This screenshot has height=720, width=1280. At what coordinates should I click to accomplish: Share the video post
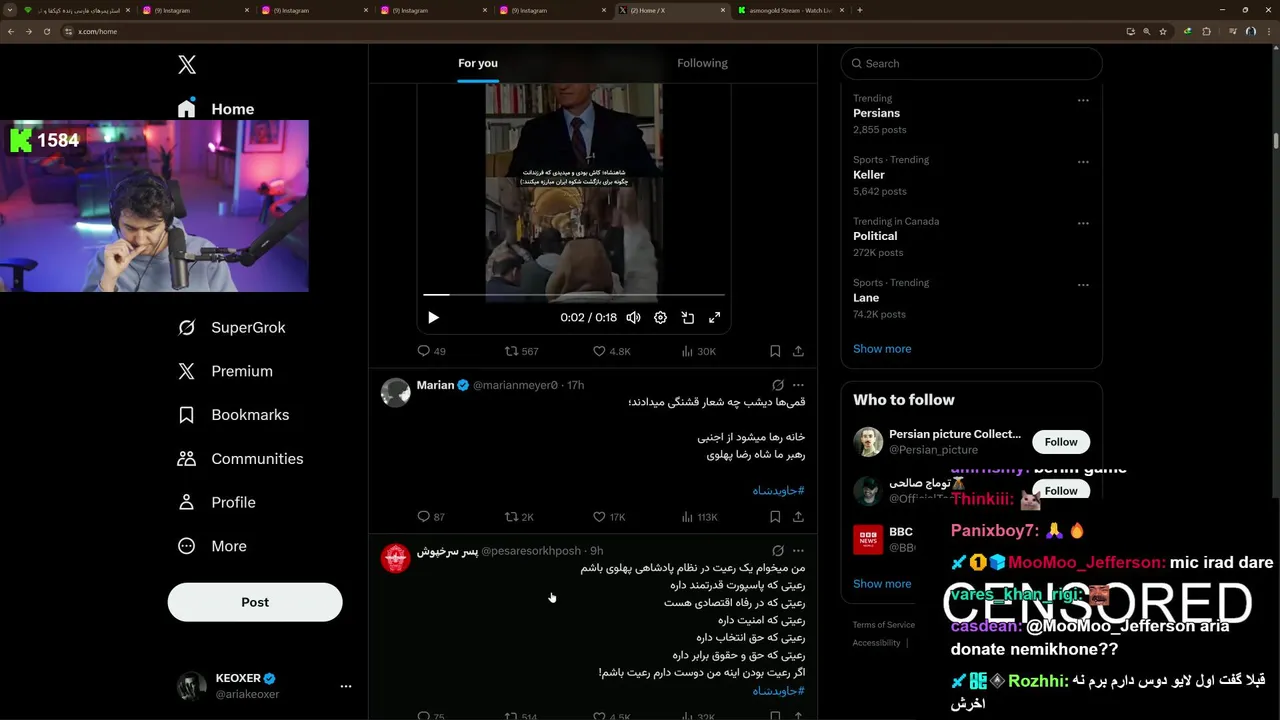(x=798, y=351)
